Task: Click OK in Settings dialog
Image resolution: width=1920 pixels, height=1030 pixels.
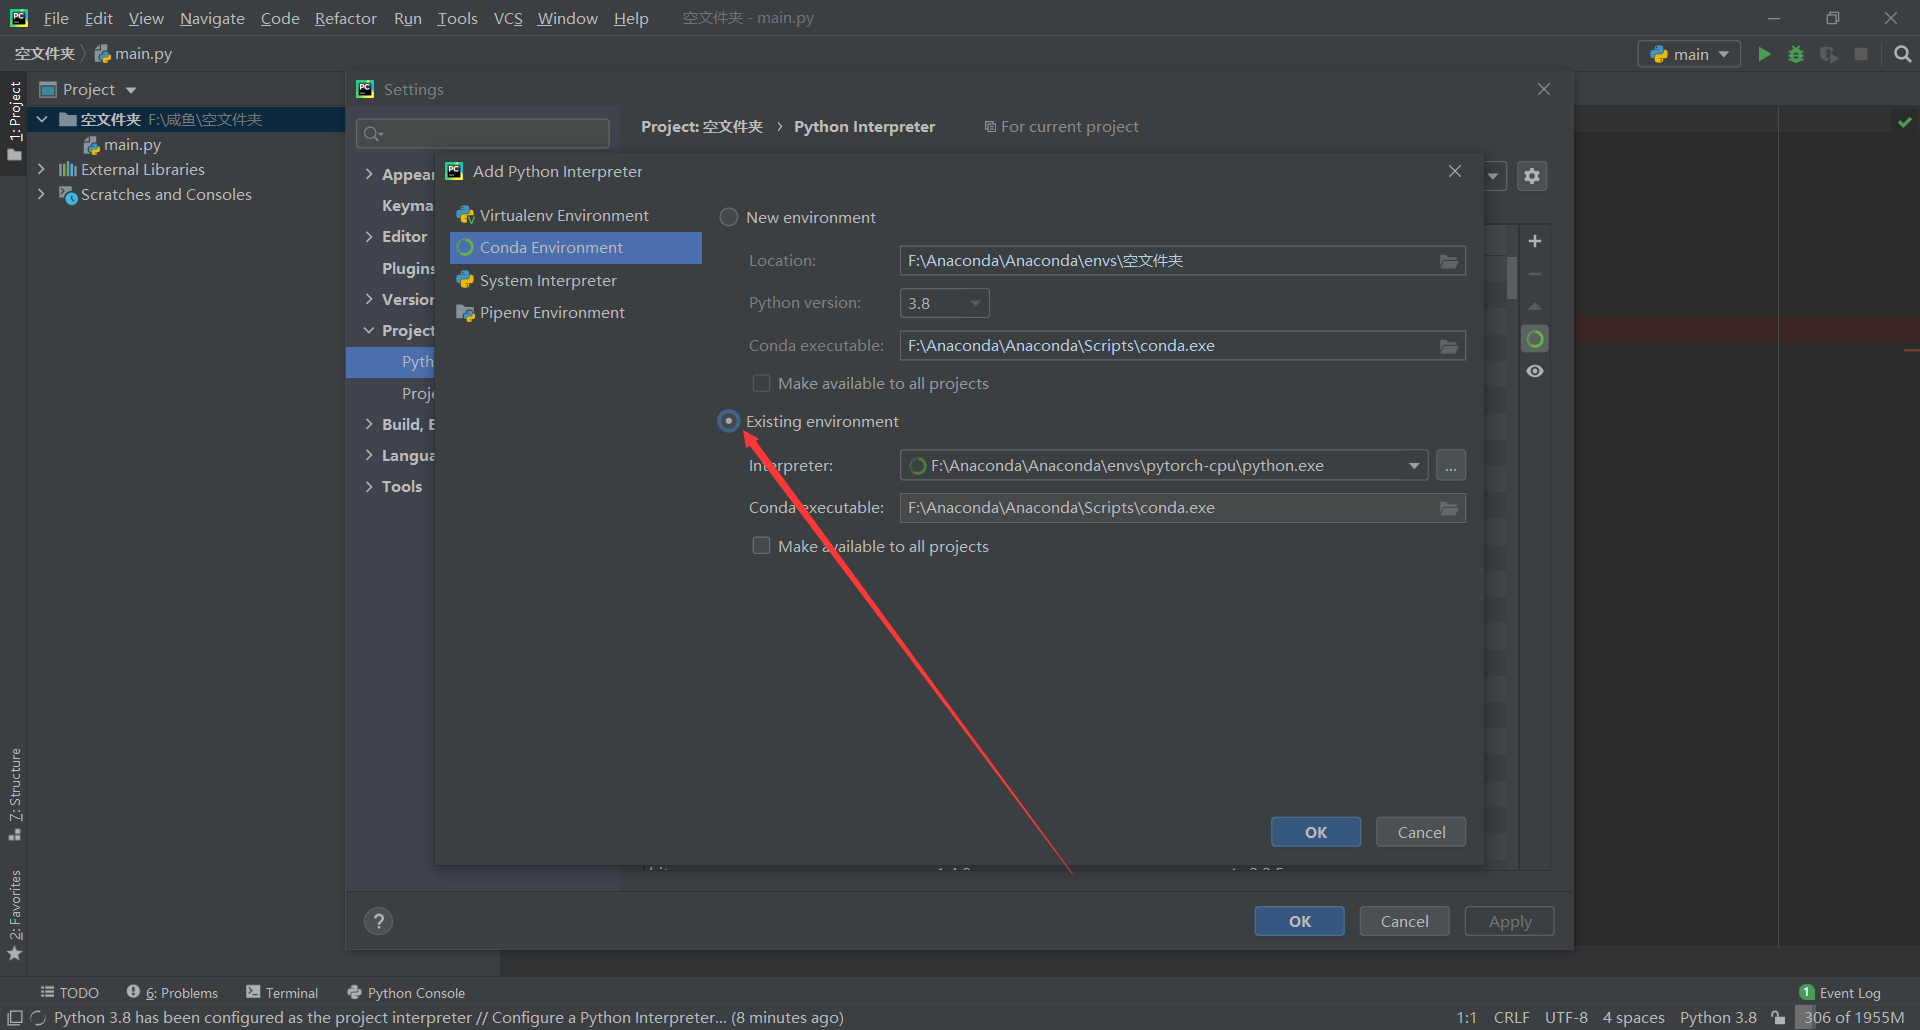Action: [1299, 921]
